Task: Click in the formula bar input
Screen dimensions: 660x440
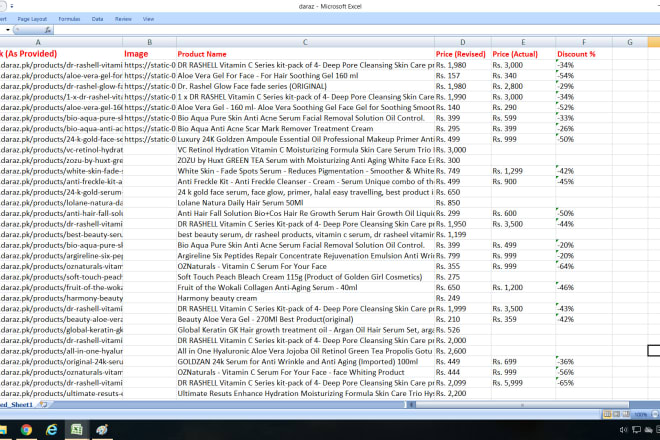Action: (x=356, y=30)
